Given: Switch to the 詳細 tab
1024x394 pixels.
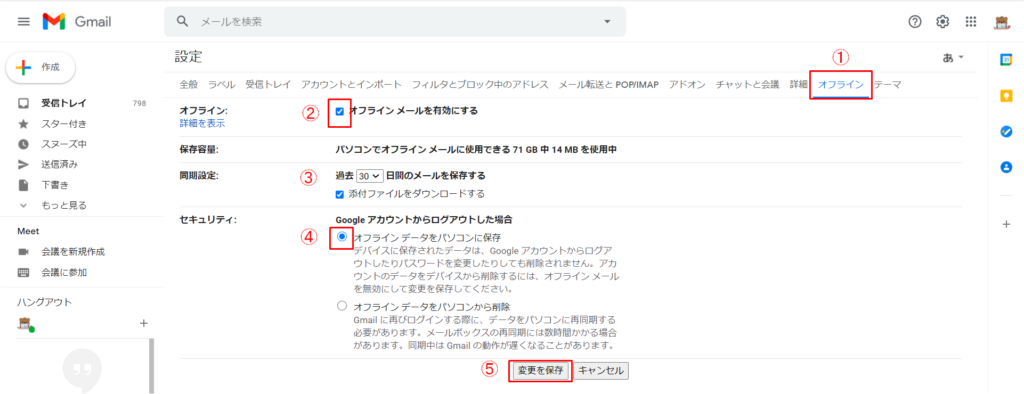Looking at the screenshot, I should pyautogui.click(x=798, y=84).
